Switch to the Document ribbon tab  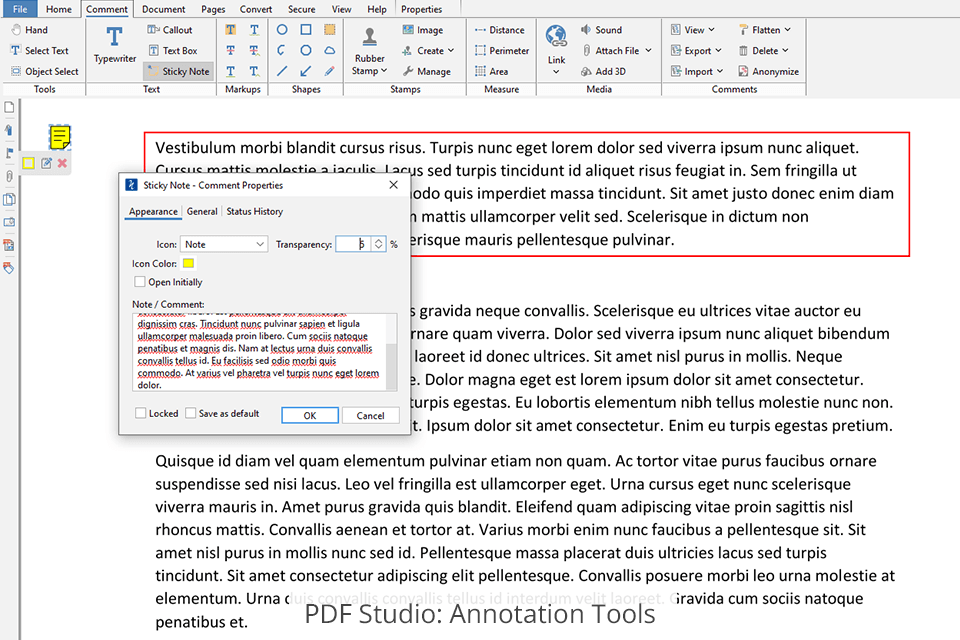click(x=163, y=9)
